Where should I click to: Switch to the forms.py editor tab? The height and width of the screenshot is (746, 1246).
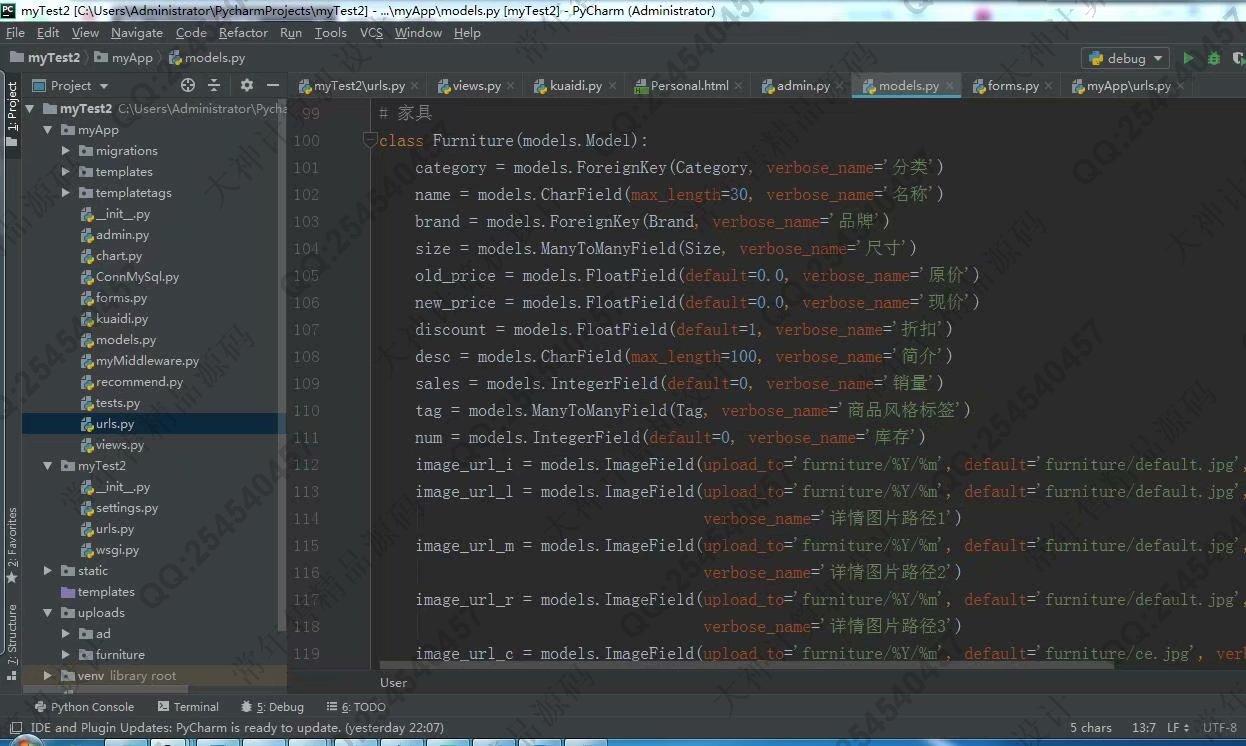click(1013, 86)
